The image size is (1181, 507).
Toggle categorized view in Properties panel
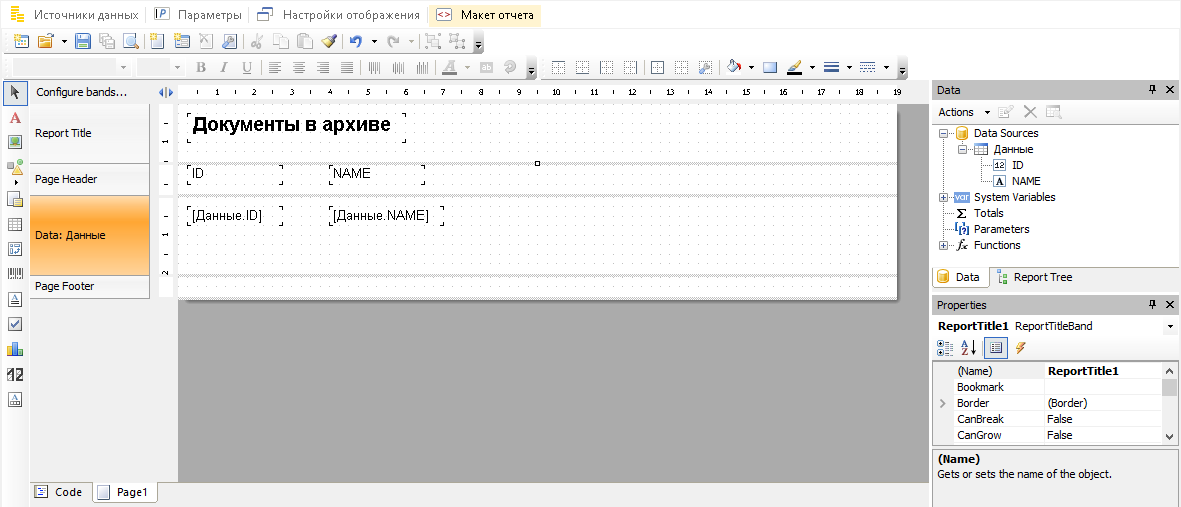click(945, 348)
